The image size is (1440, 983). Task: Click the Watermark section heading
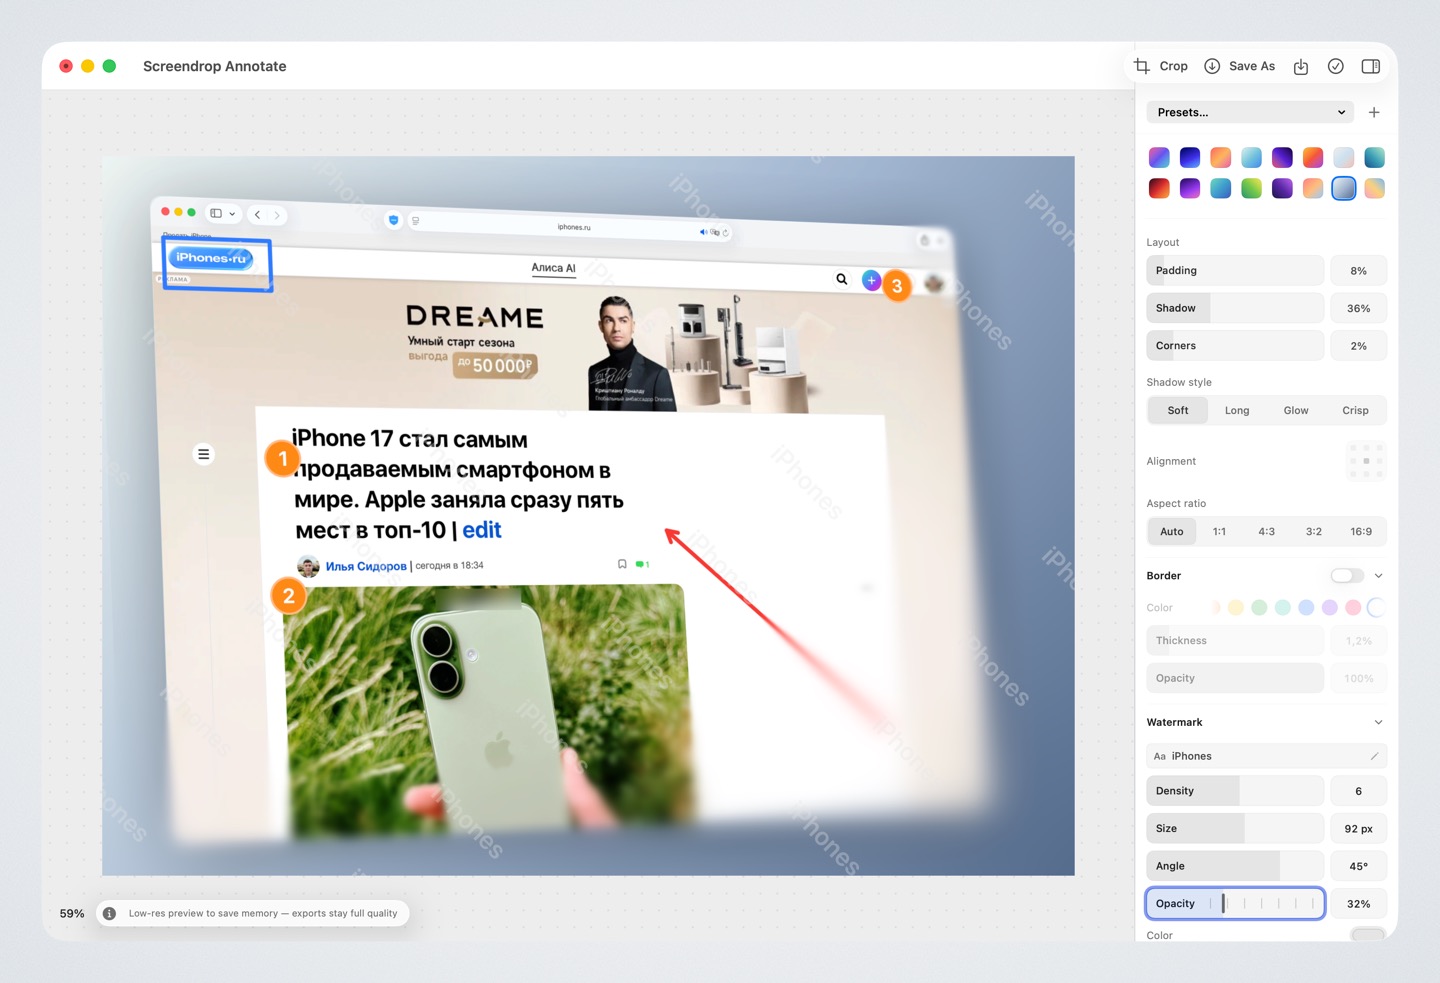pyautogui.click(x=1174, y=722)
